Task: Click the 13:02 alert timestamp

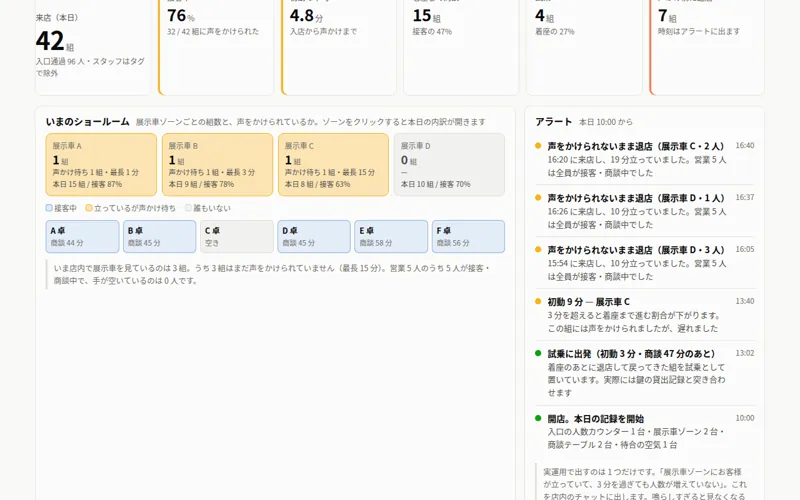Action: click(744, 353)
